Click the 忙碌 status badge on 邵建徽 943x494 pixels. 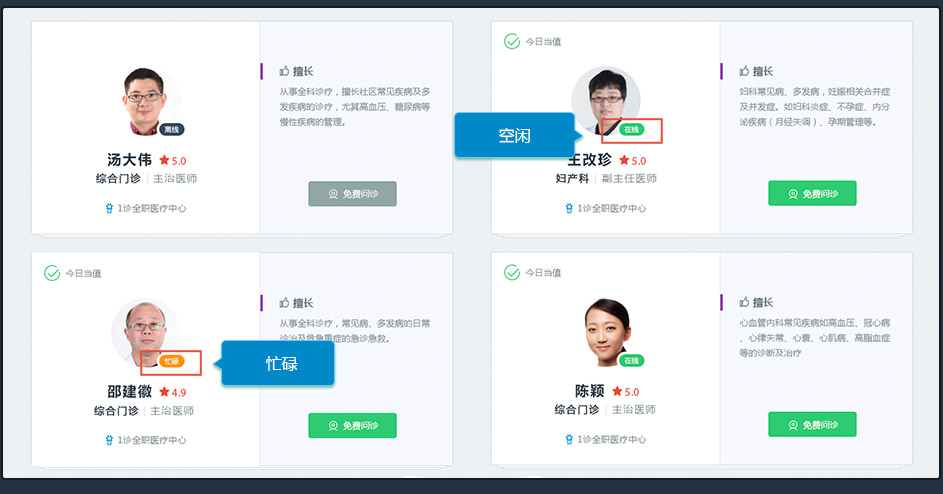click(x=171, y=361)
